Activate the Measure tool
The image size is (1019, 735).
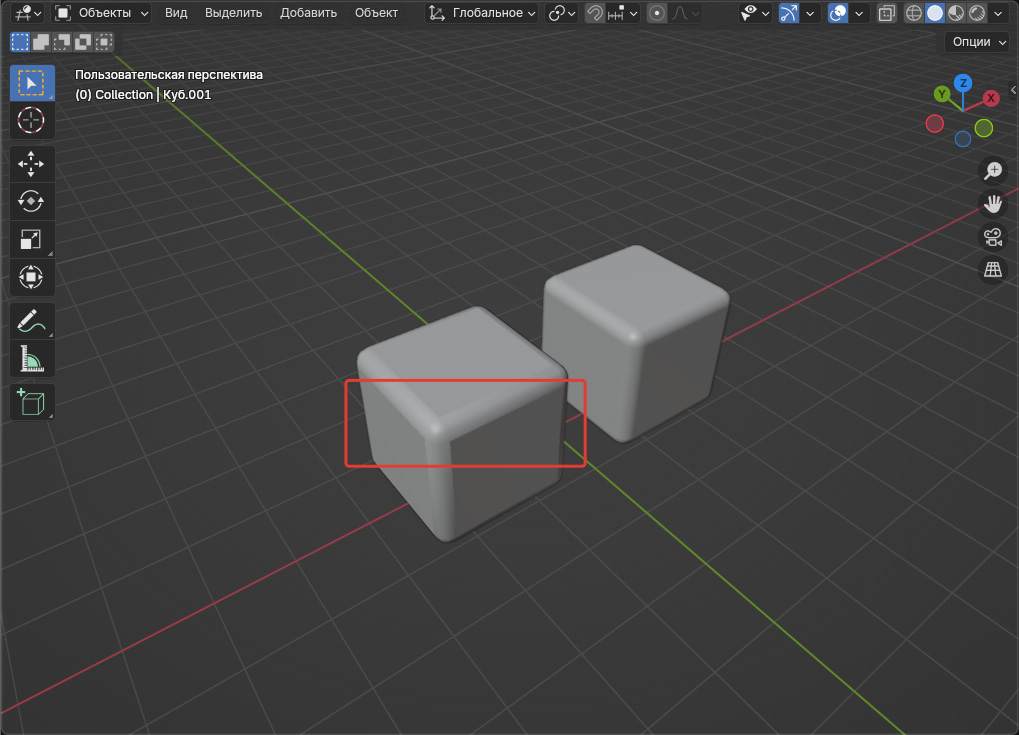pyautogui.click(x=31, y=358)
